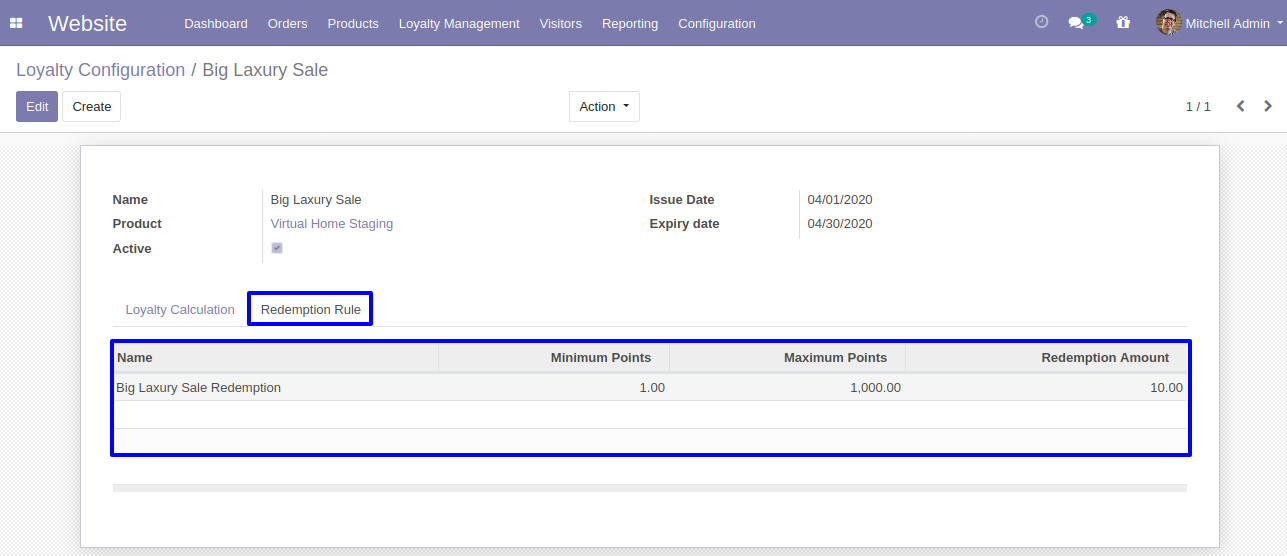
Task: Open the clock activities icon
Action: click(1041, 22)
